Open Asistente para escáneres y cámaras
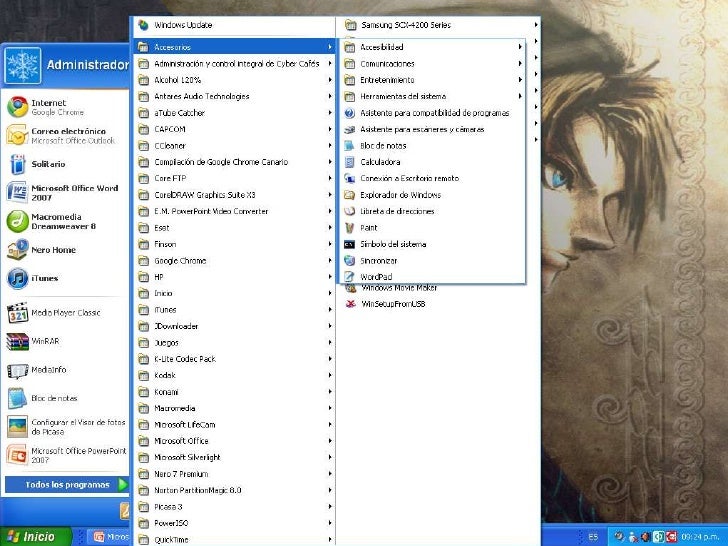The width and height of the screenshot is (728, 546). pyautogui.click(x=422, y=130)
